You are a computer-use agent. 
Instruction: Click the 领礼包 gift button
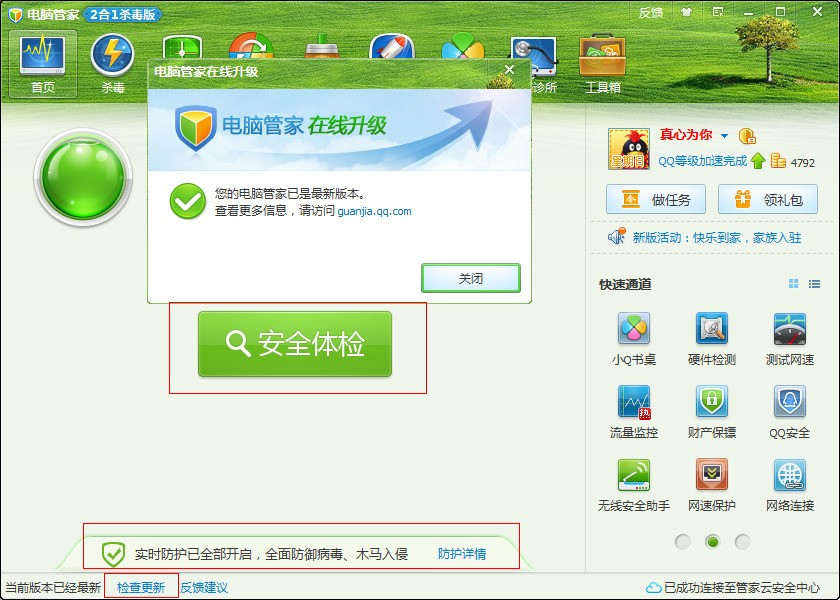click(768, 199)
